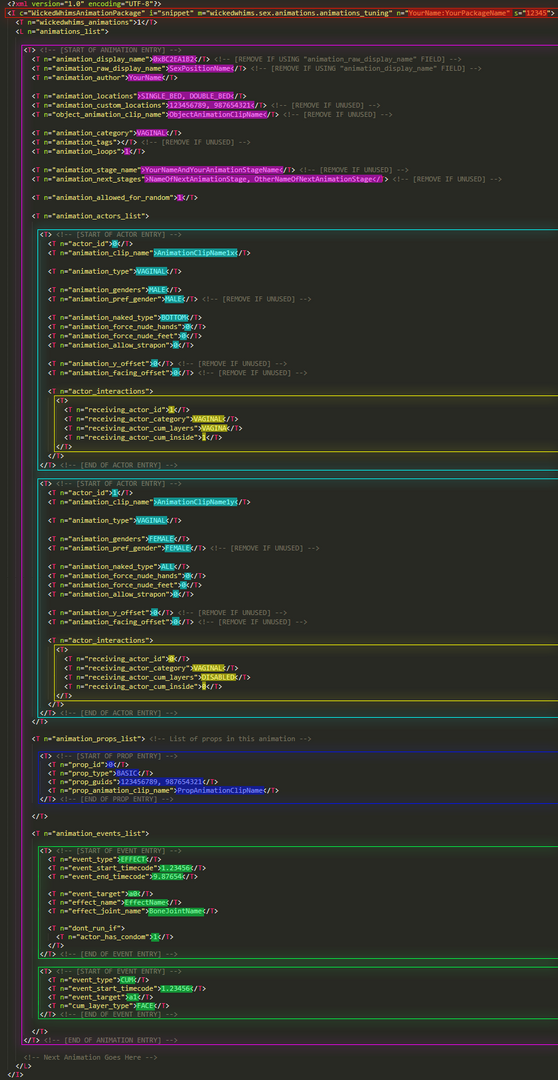Click the "event_end_timecode" attribute name
The width and height of the screenshot is (558, 1080).
pyautogui.click(x=108, y=876)
